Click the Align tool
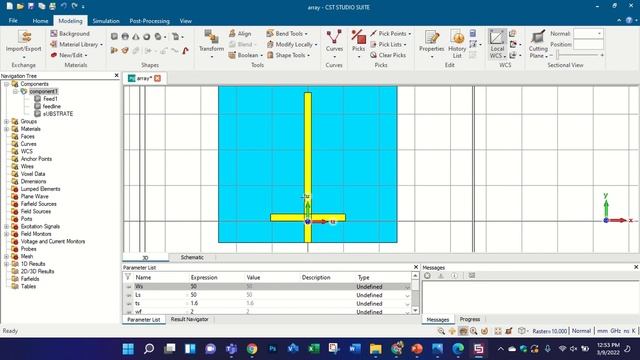This screenshot has height=360, width=640. coord(240,33)
